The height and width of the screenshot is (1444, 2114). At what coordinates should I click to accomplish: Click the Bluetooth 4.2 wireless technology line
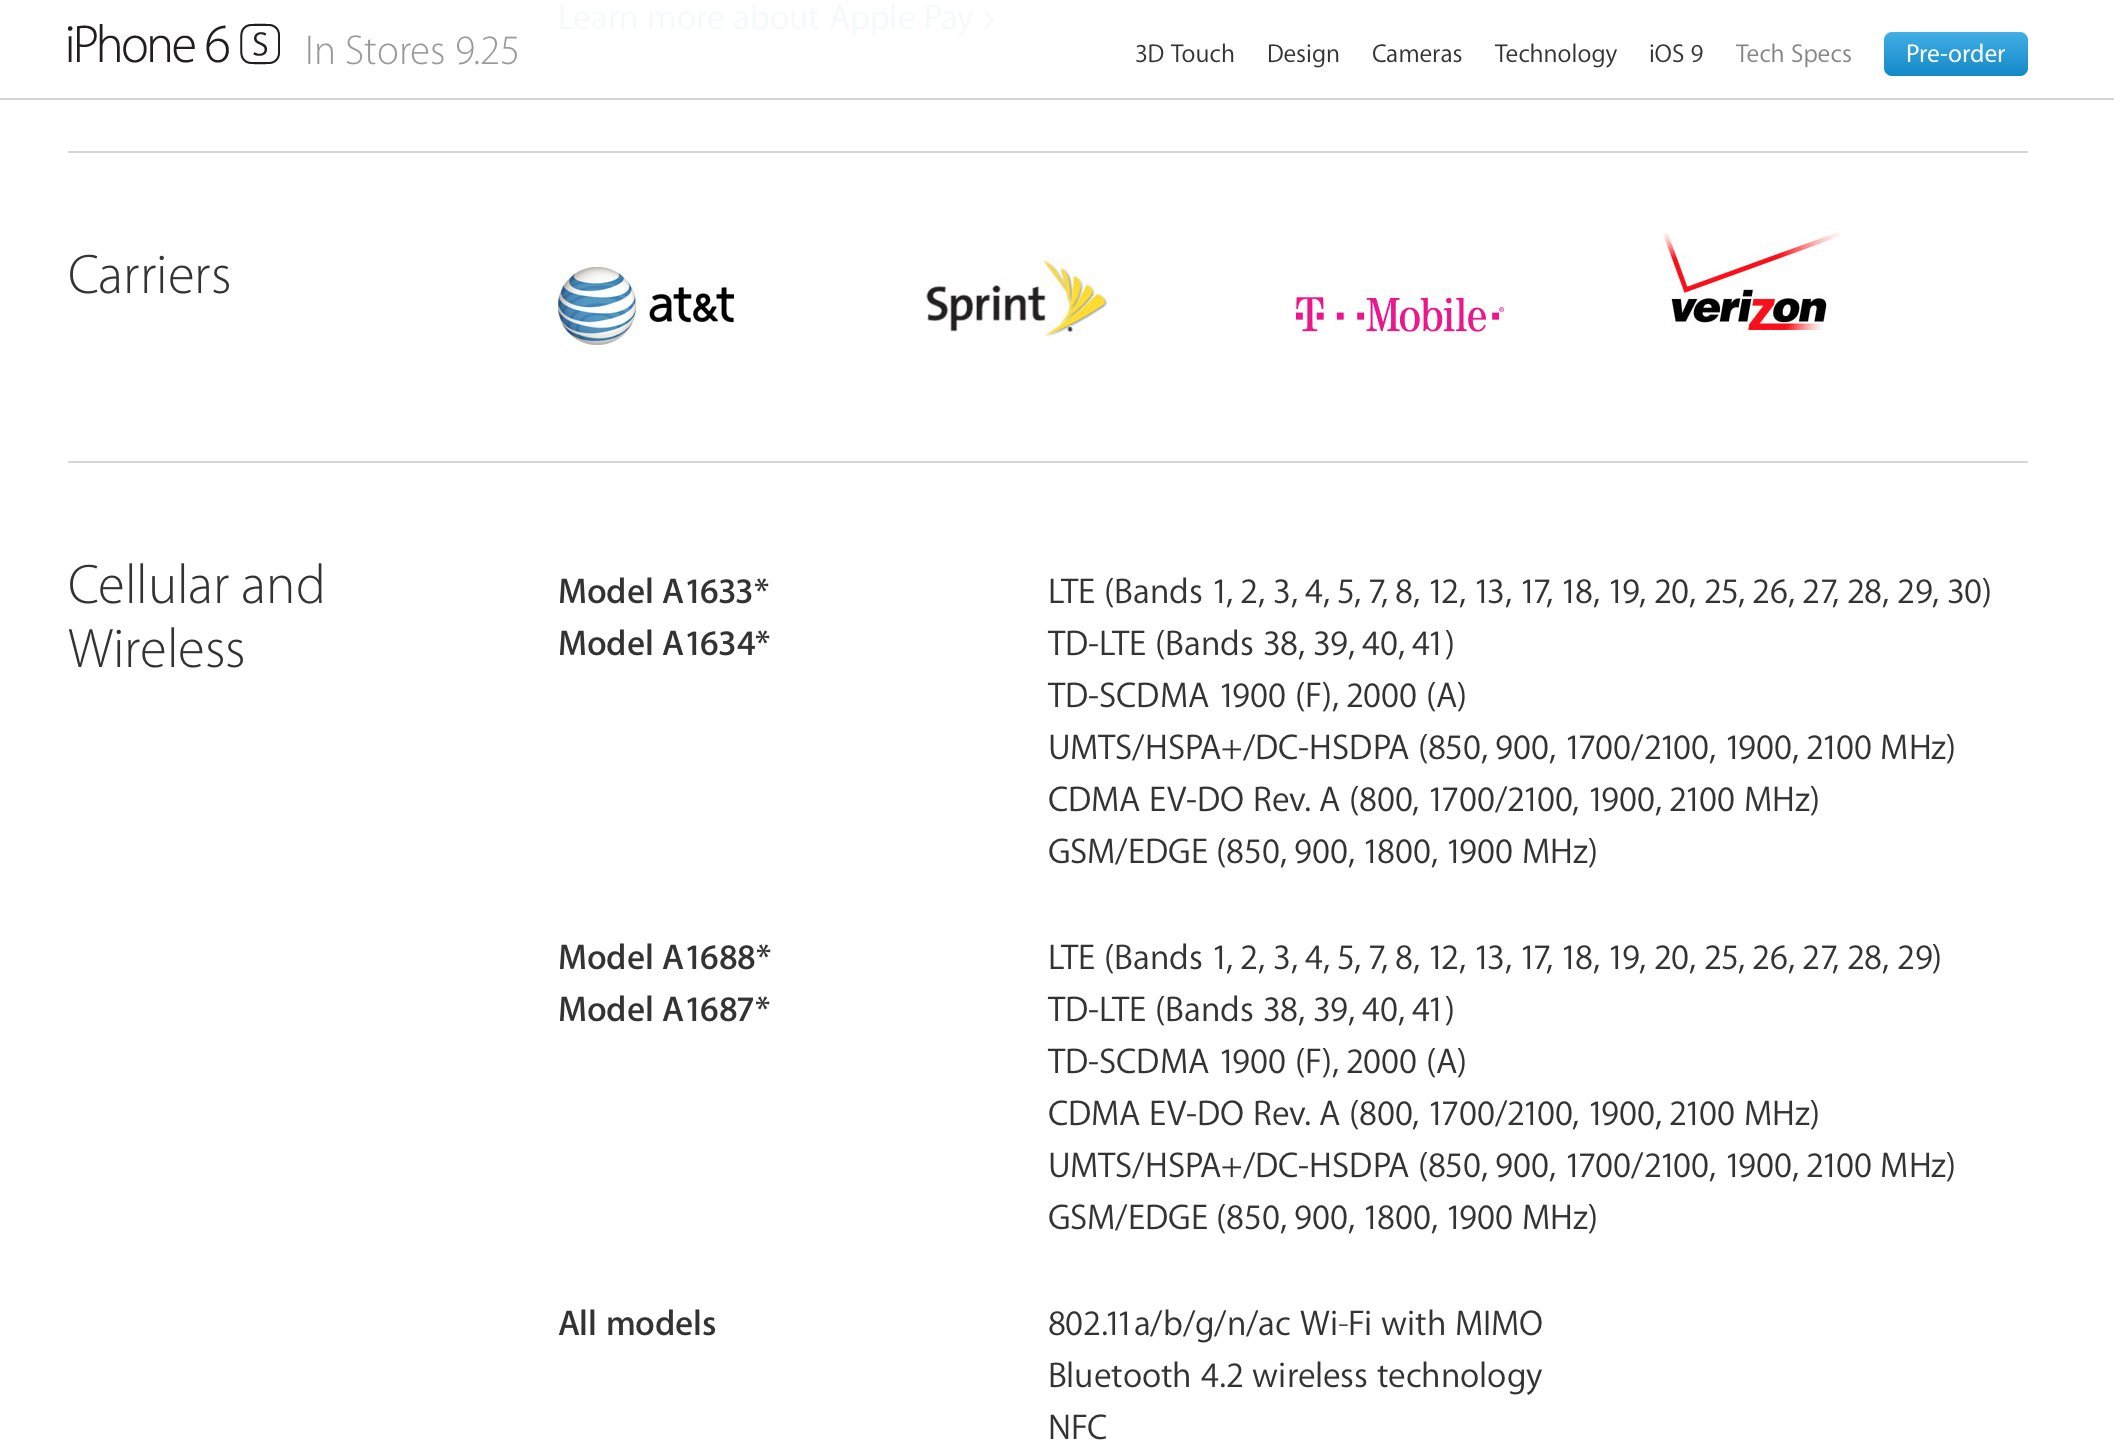click(x=1295, y=1376)
